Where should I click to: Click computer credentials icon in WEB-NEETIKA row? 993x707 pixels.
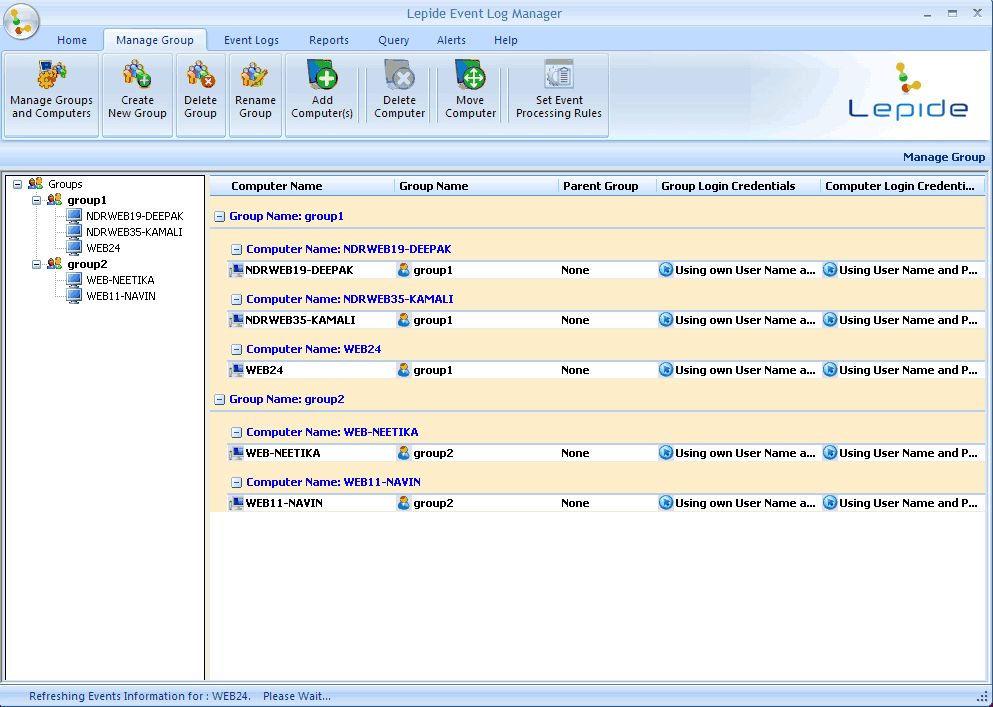pos(830,453)
